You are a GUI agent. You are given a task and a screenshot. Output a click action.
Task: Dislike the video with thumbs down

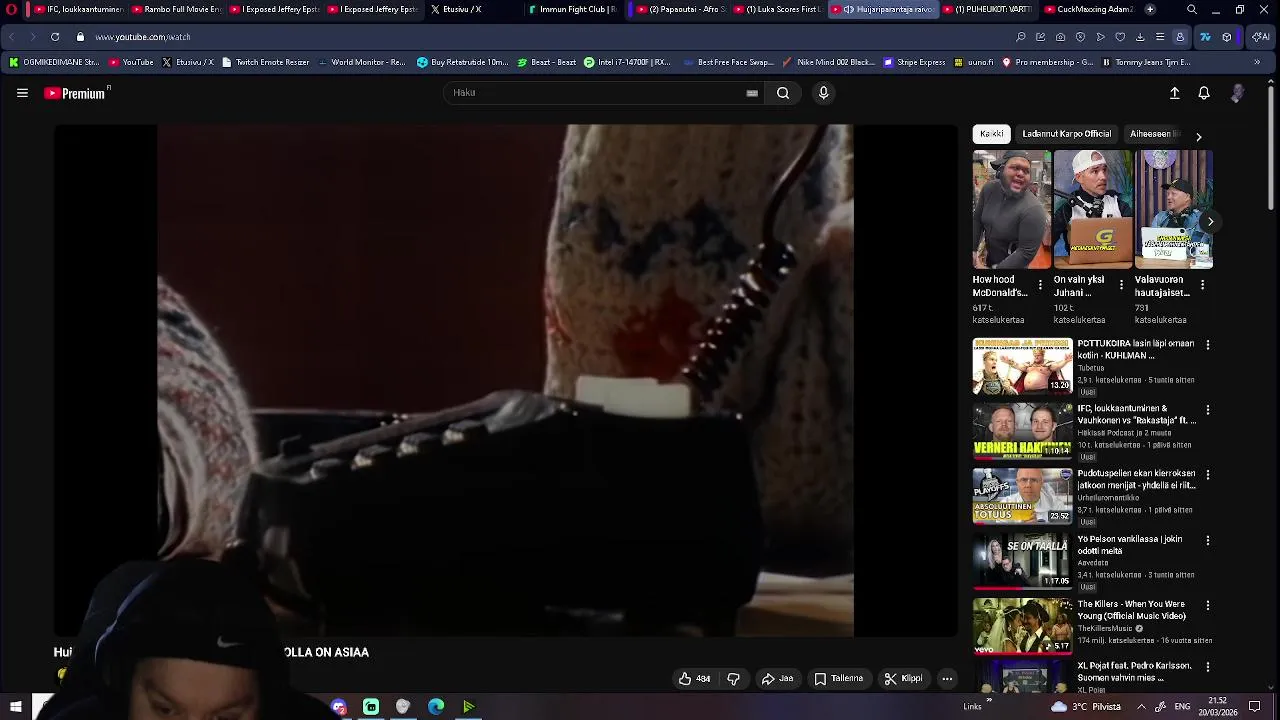(x=733, y=679)
